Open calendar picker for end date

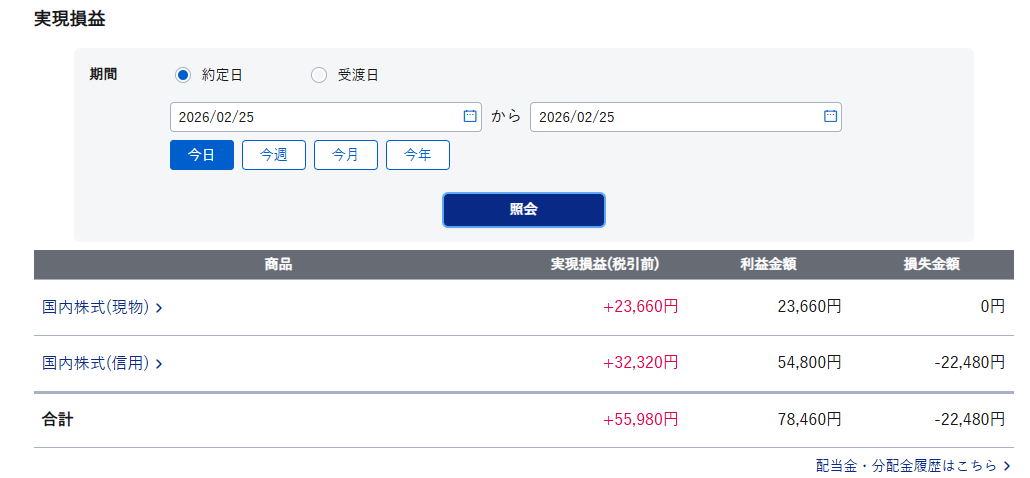point(830,116)
